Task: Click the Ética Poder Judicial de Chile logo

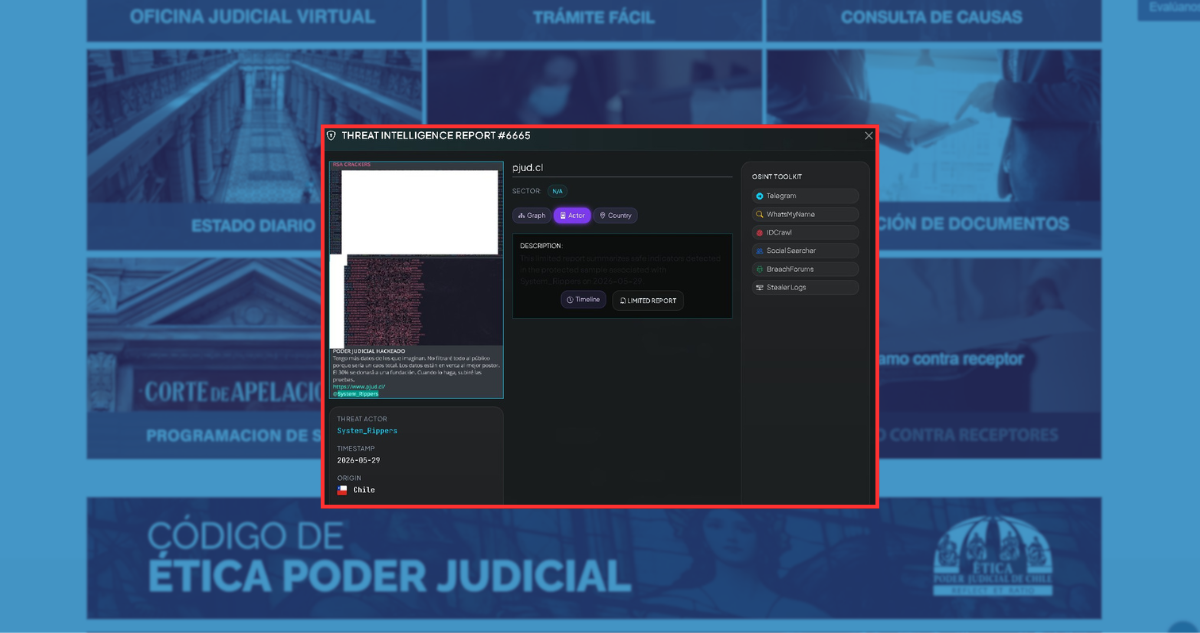Action: (993, 556)
